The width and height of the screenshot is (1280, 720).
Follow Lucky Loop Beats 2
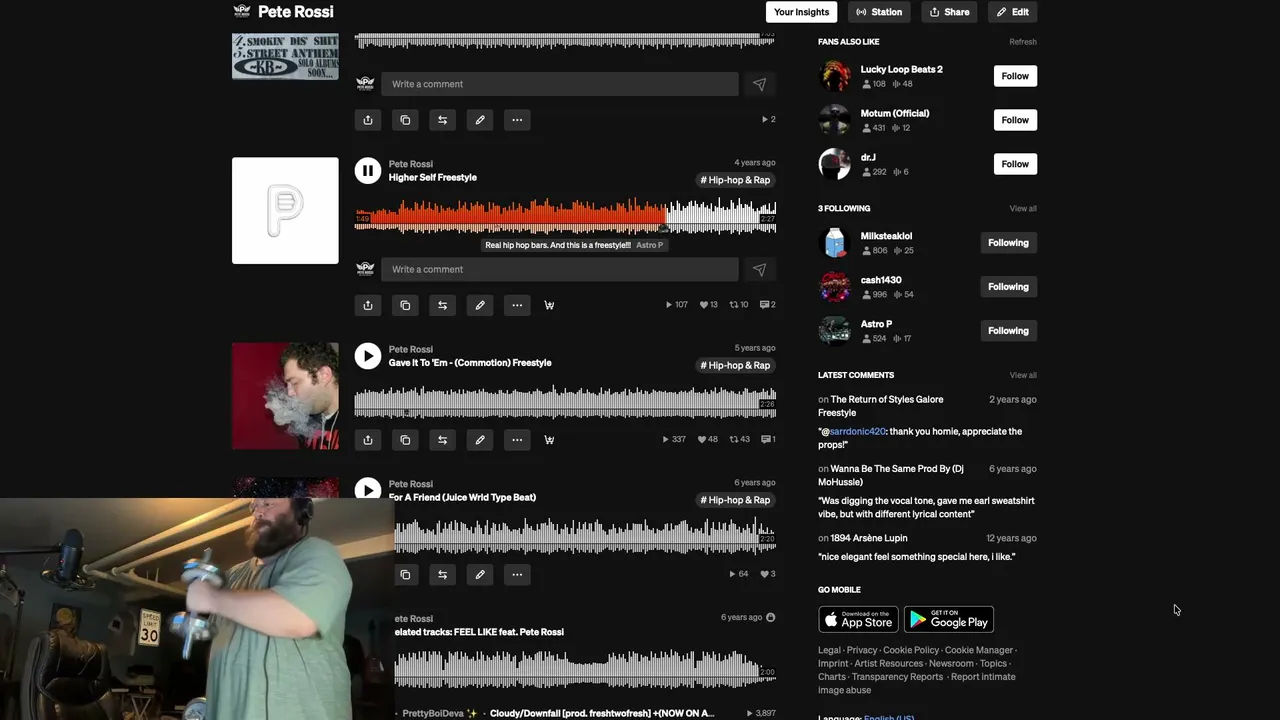click(1015, 76)
